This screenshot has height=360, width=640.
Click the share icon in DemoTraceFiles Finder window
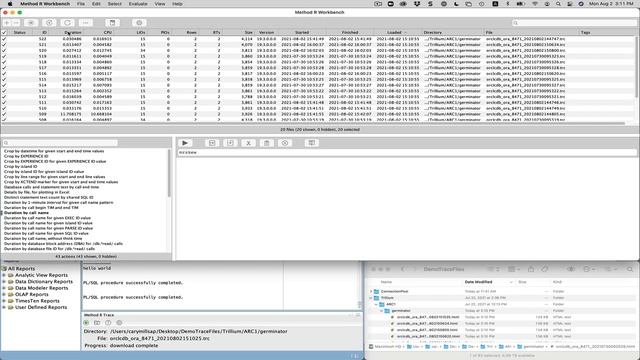click(x=531, y=269)
